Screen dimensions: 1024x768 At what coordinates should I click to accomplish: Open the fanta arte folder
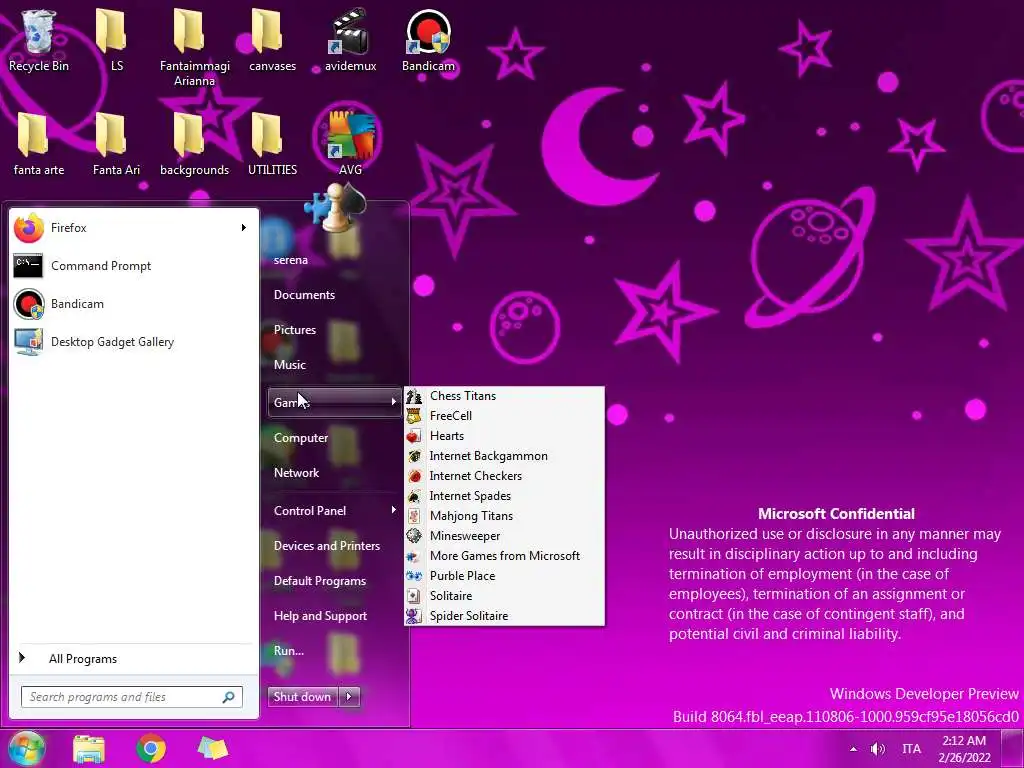[39, 144]
